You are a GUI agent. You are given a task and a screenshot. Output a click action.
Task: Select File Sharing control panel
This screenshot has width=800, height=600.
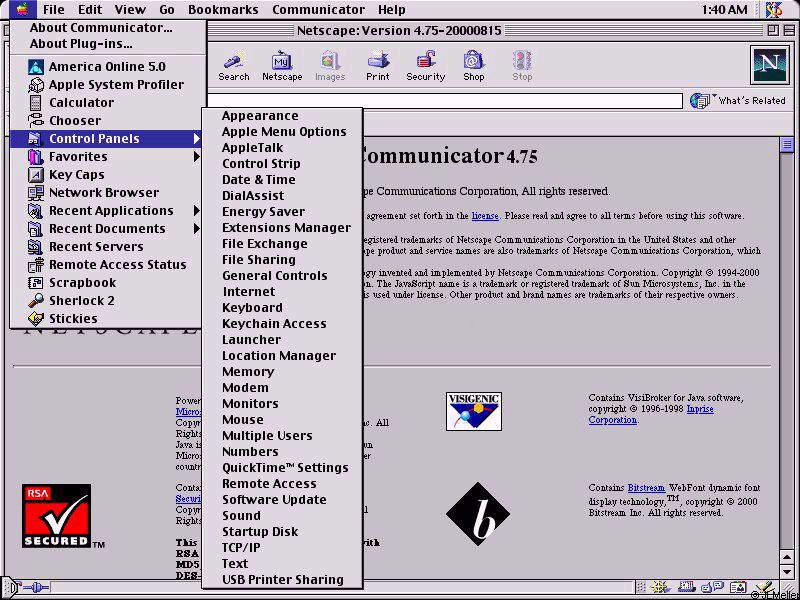(x=282, y=260)
